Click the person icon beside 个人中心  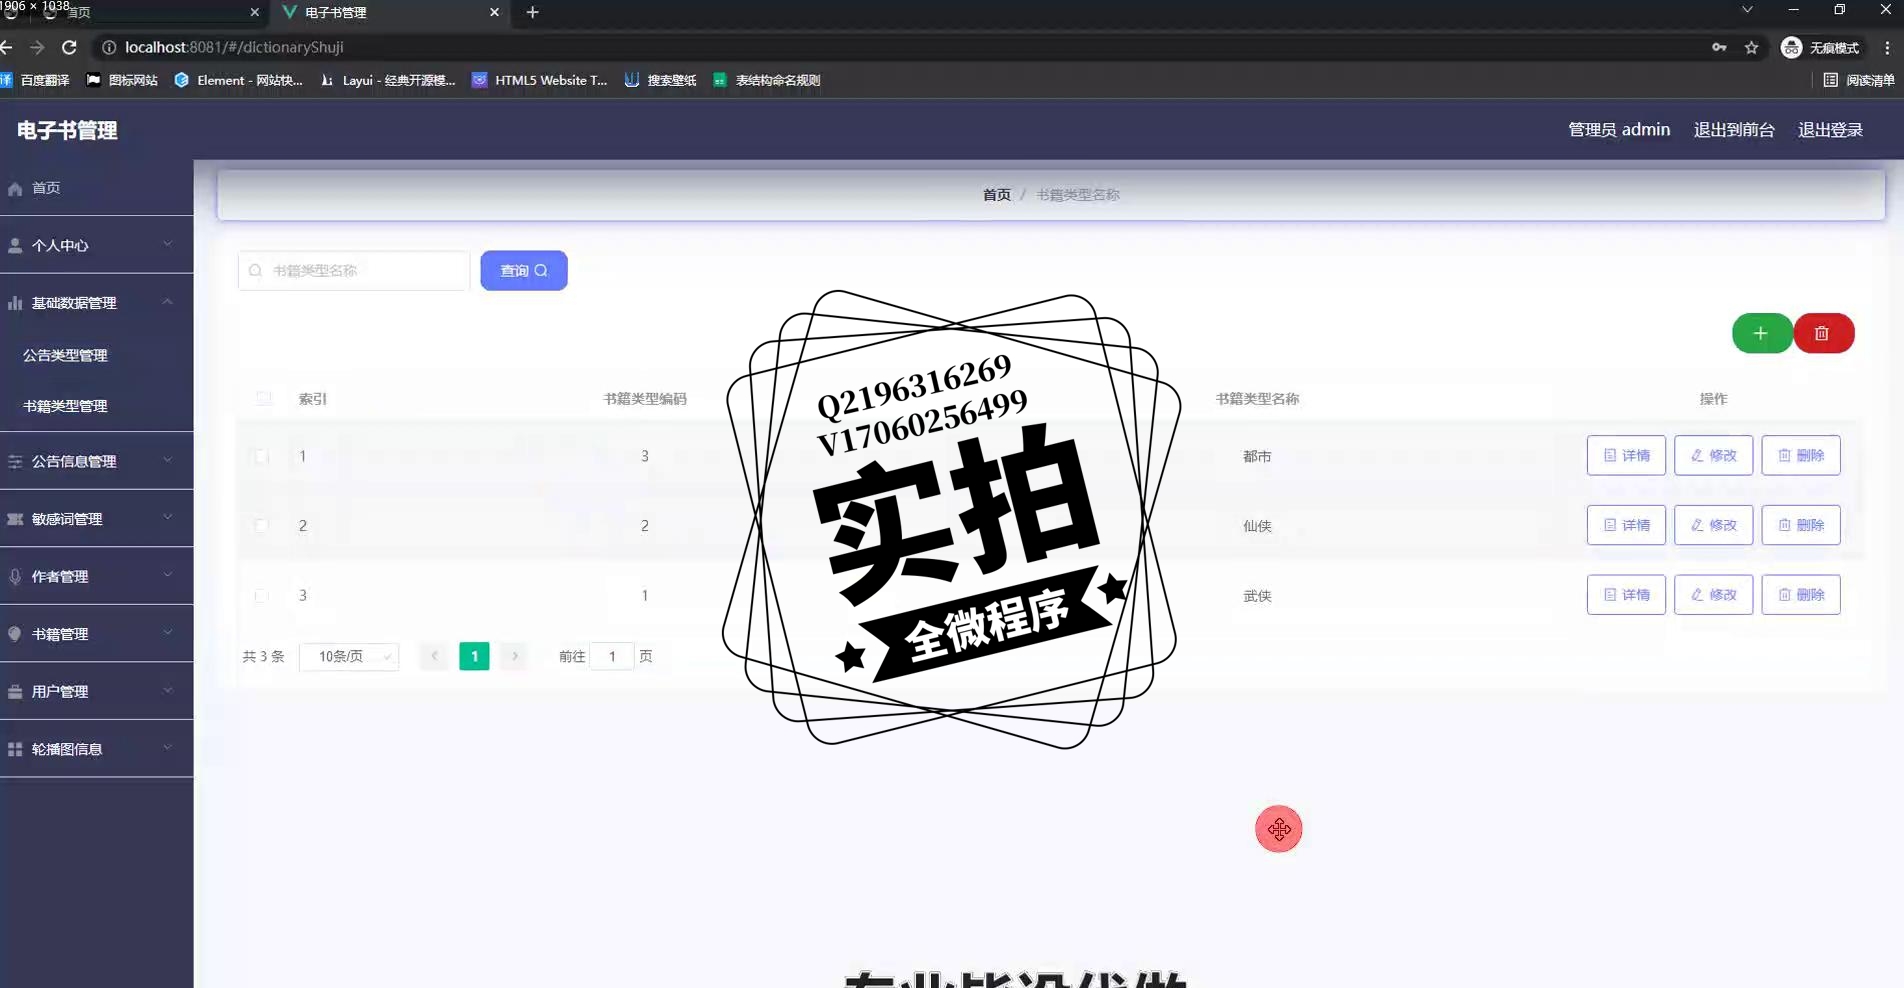point(15,245)
